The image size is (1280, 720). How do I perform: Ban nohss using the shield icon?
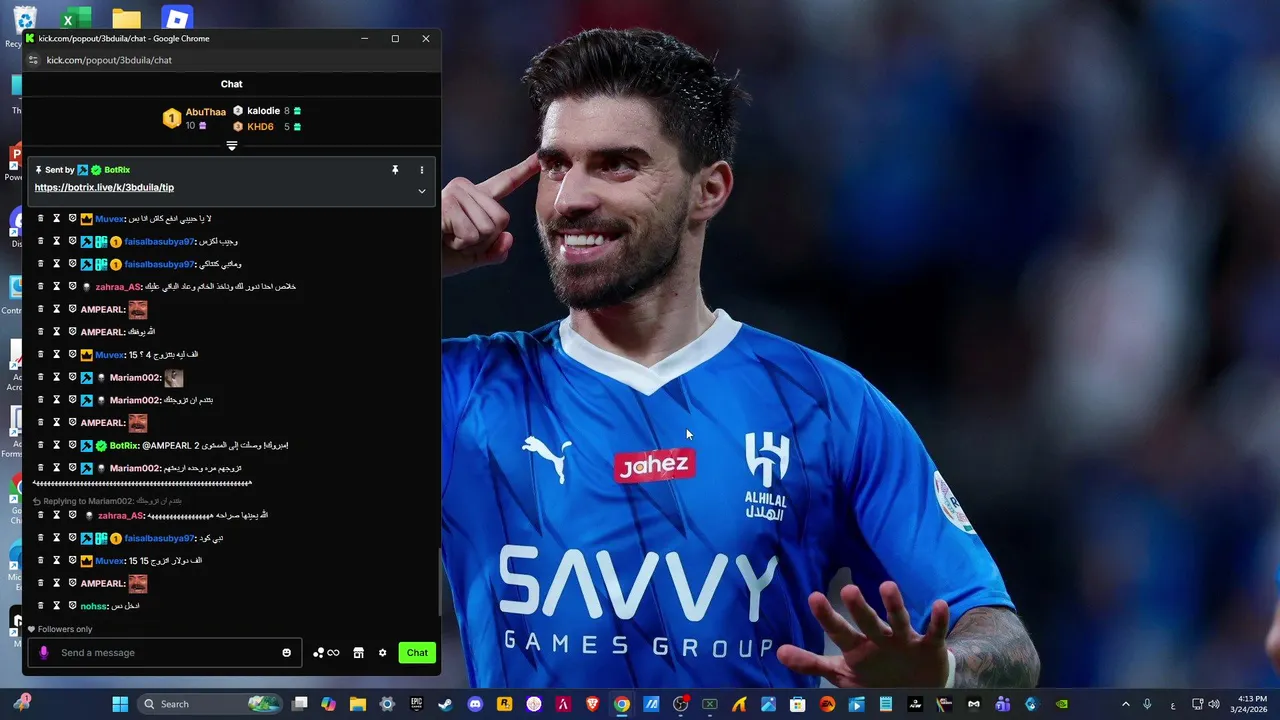pyautogui.click(x=72, y=606)
